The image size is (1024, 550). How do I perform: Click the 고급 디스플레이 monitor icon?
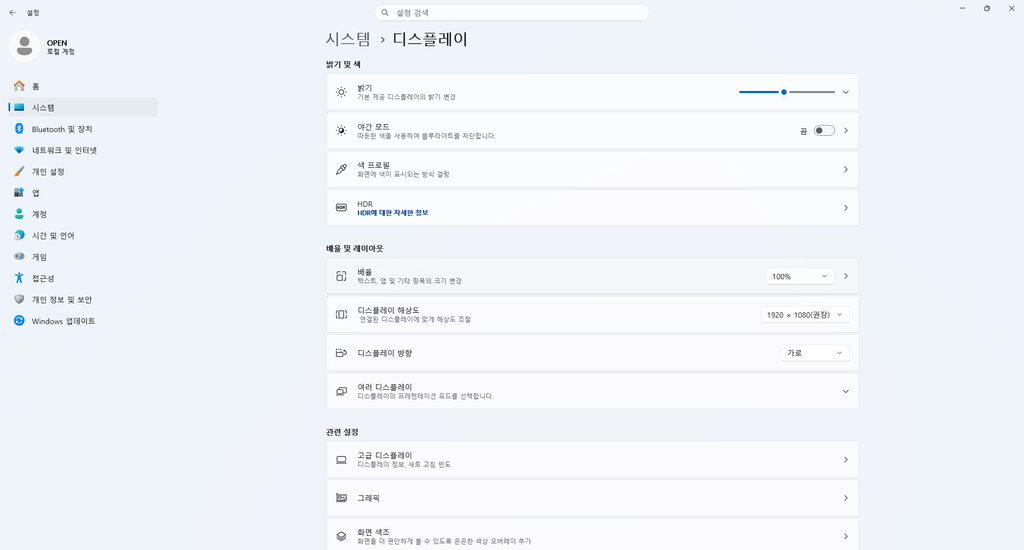tap(341, 460)
